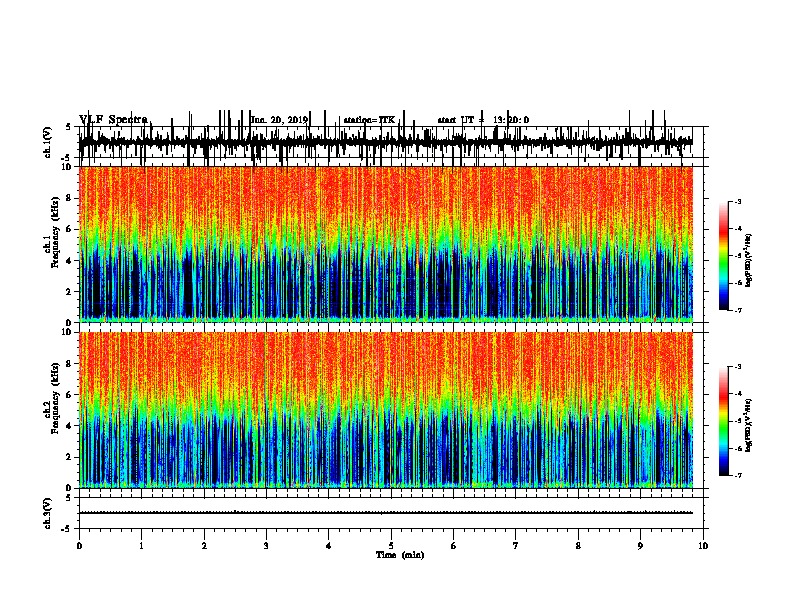The image size is (792, 612).
Task: Click the flat ch.3 voltage trace
Action: (x=386, y=513)
